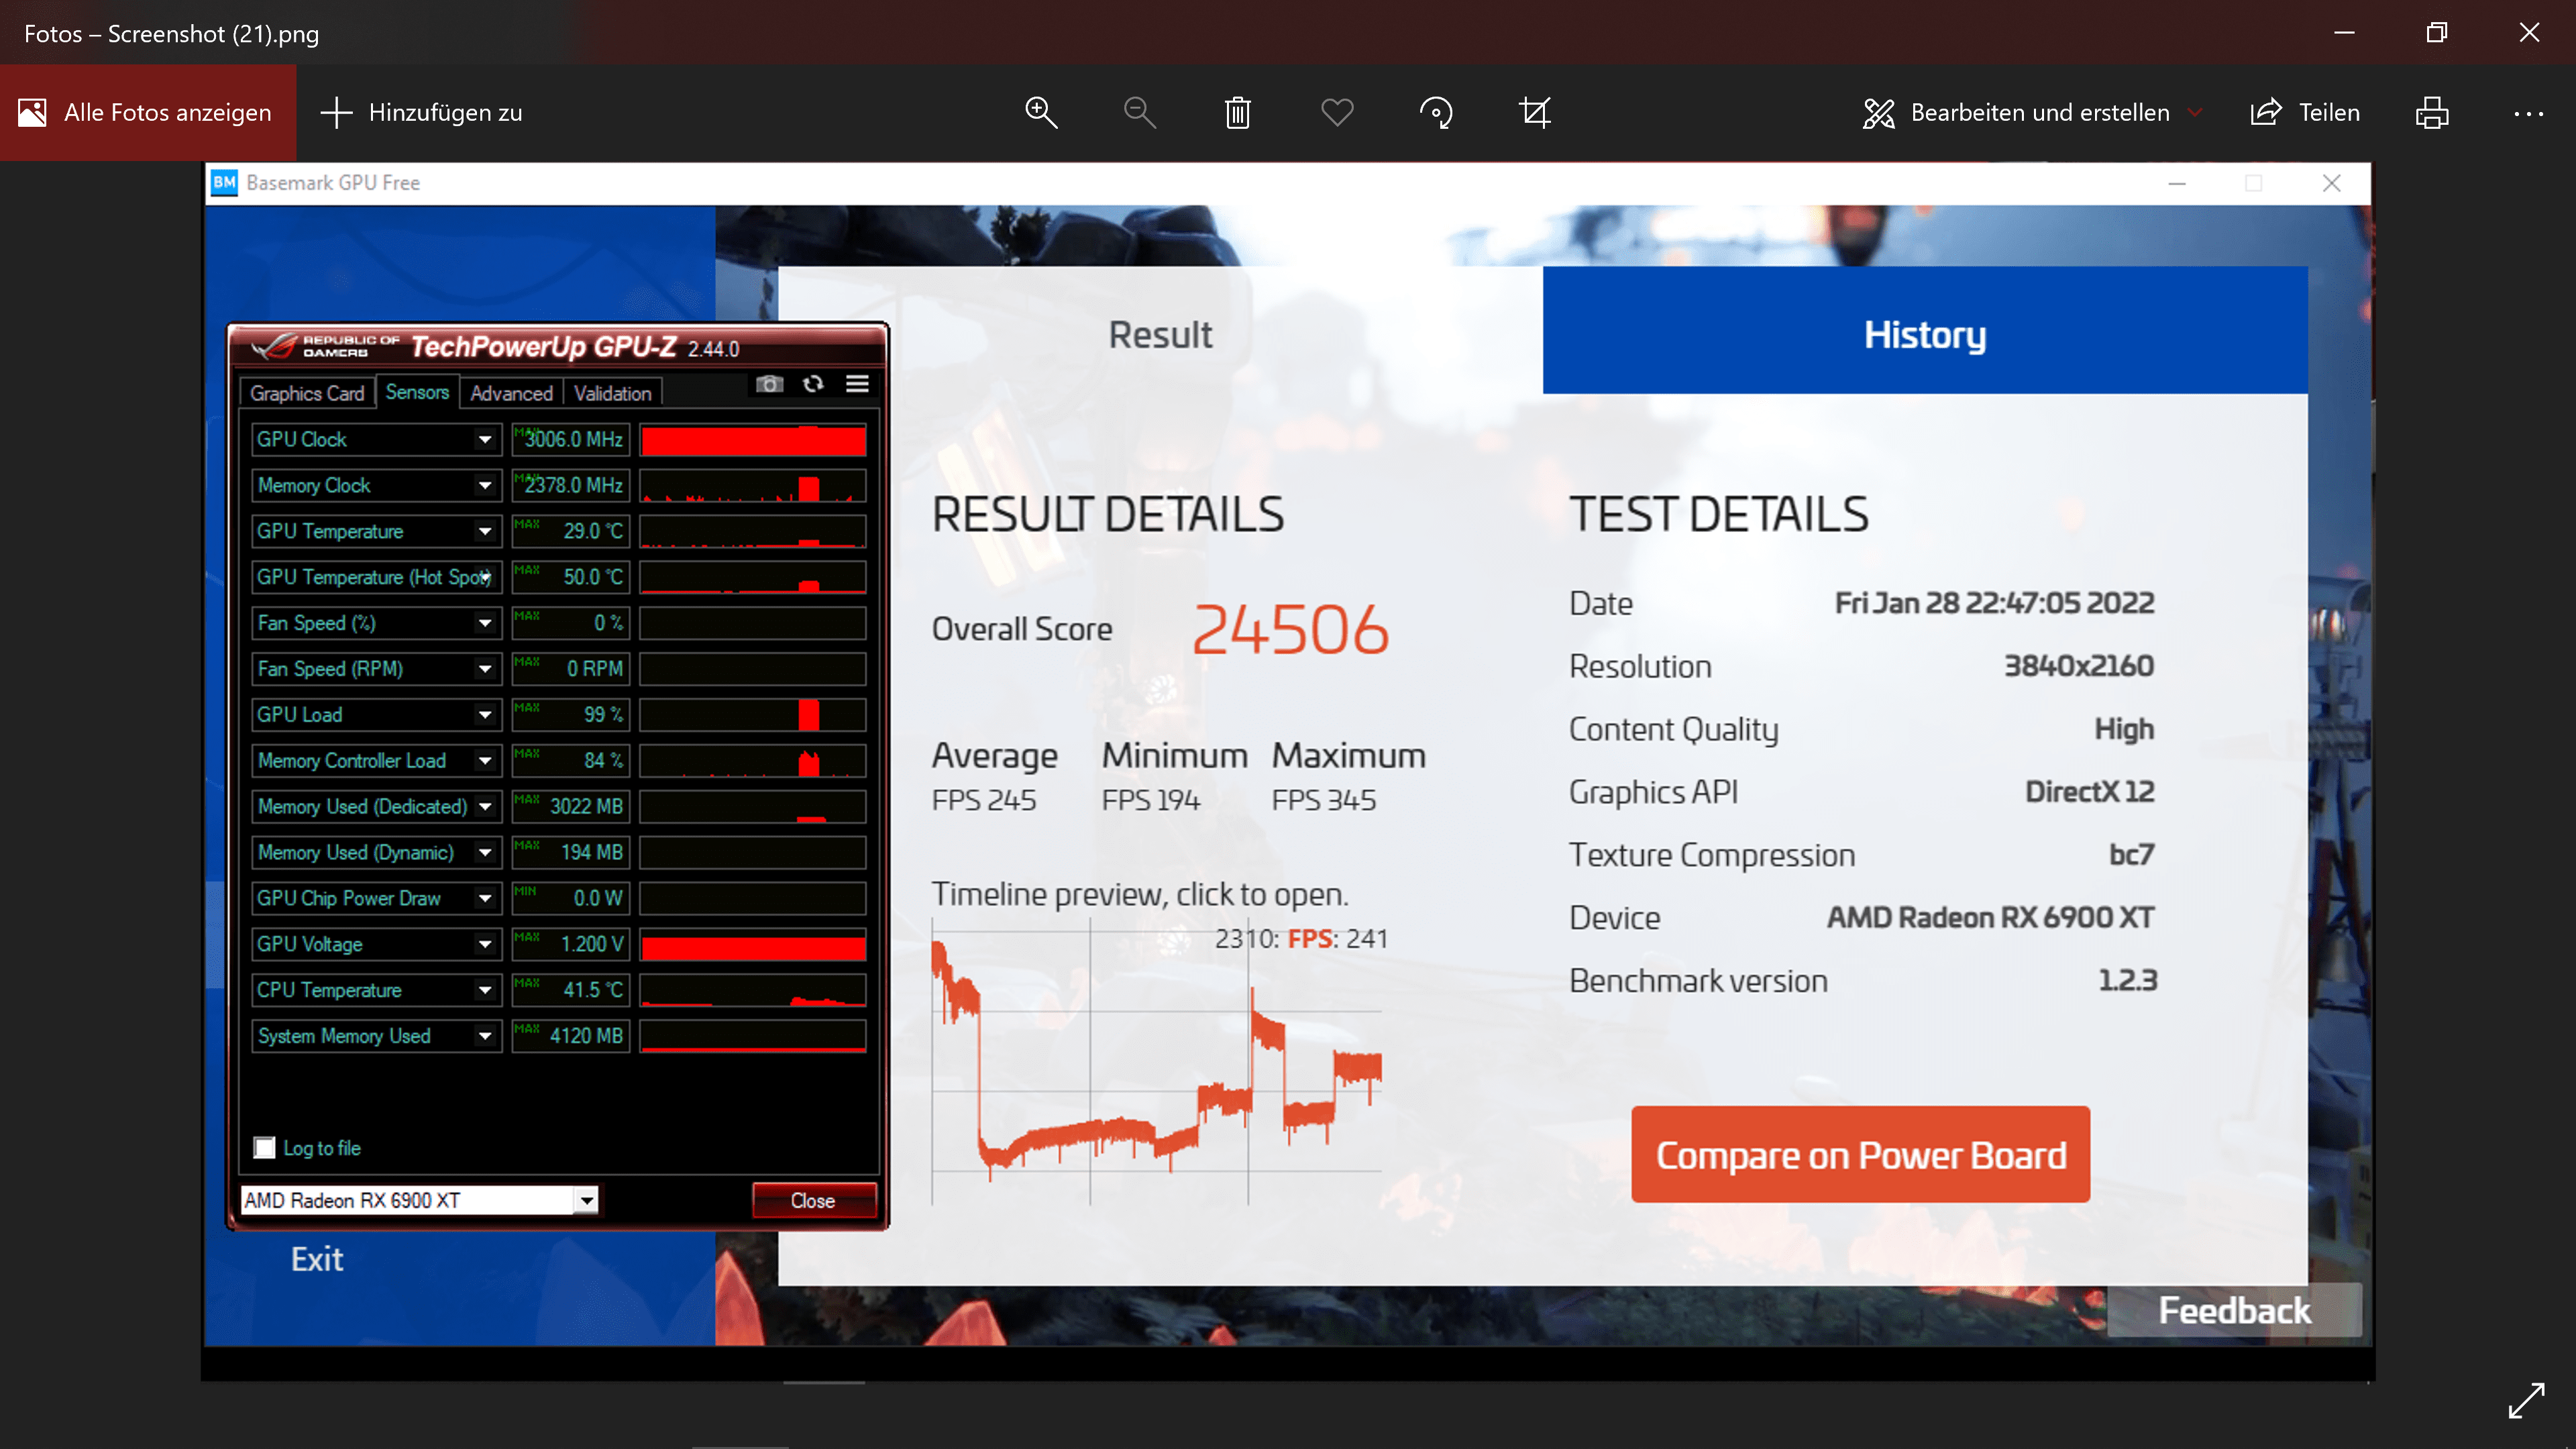Click the 4120 MB system memory value

[571, 1036]
